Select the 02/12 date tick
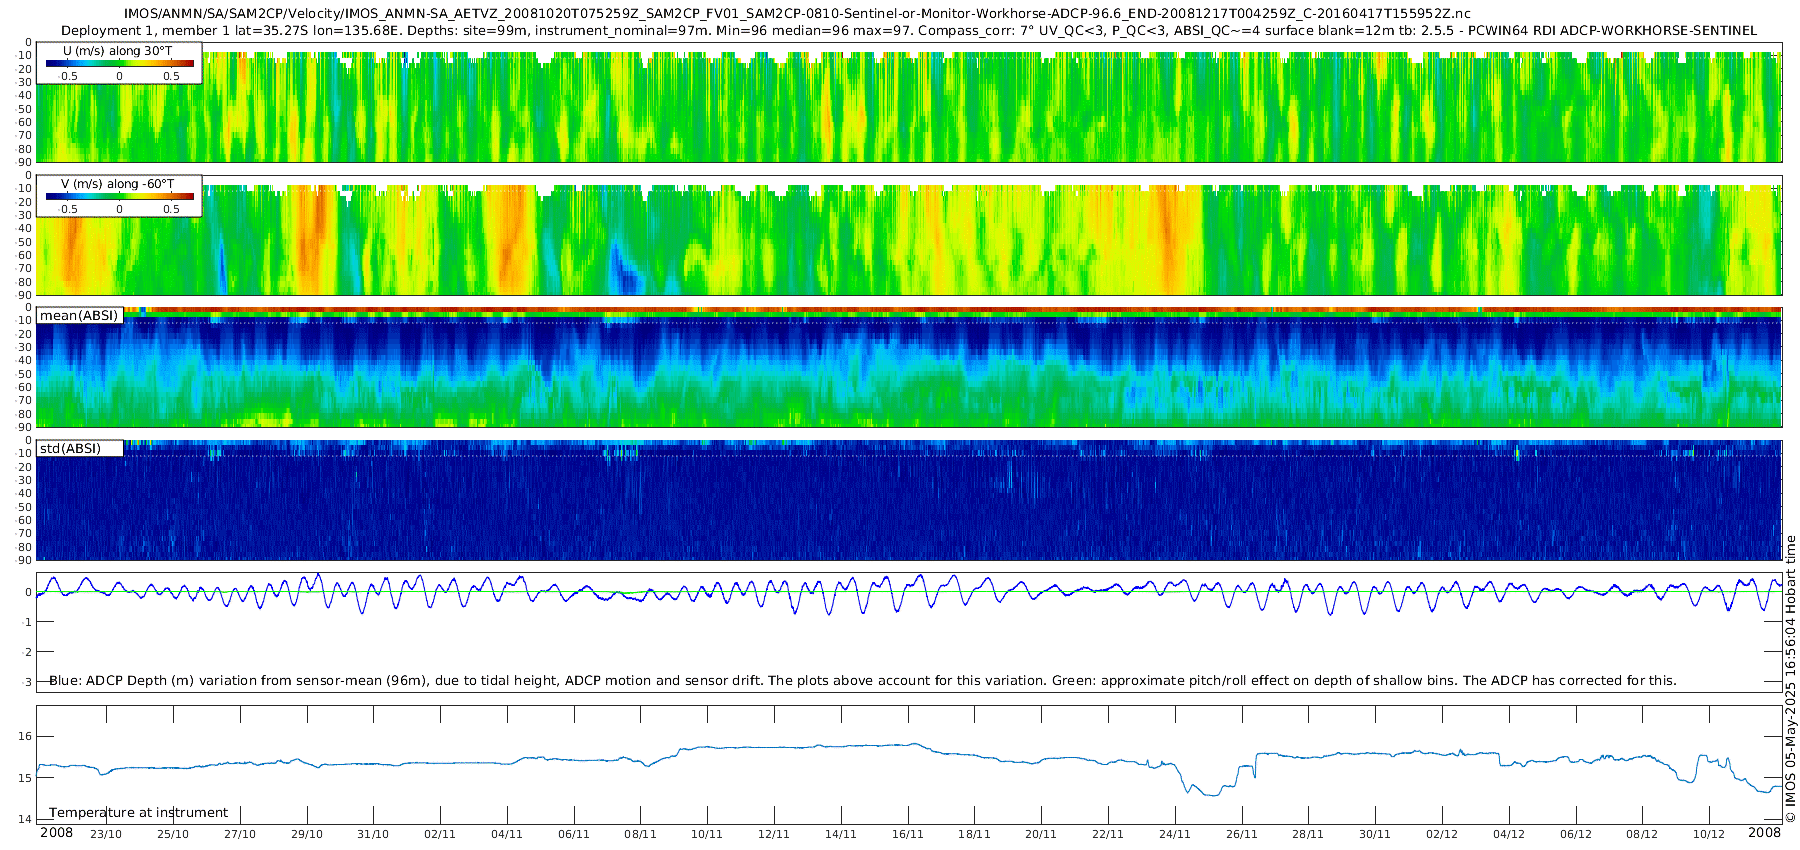This screenshot has height=850, width=1800. 1442,834
